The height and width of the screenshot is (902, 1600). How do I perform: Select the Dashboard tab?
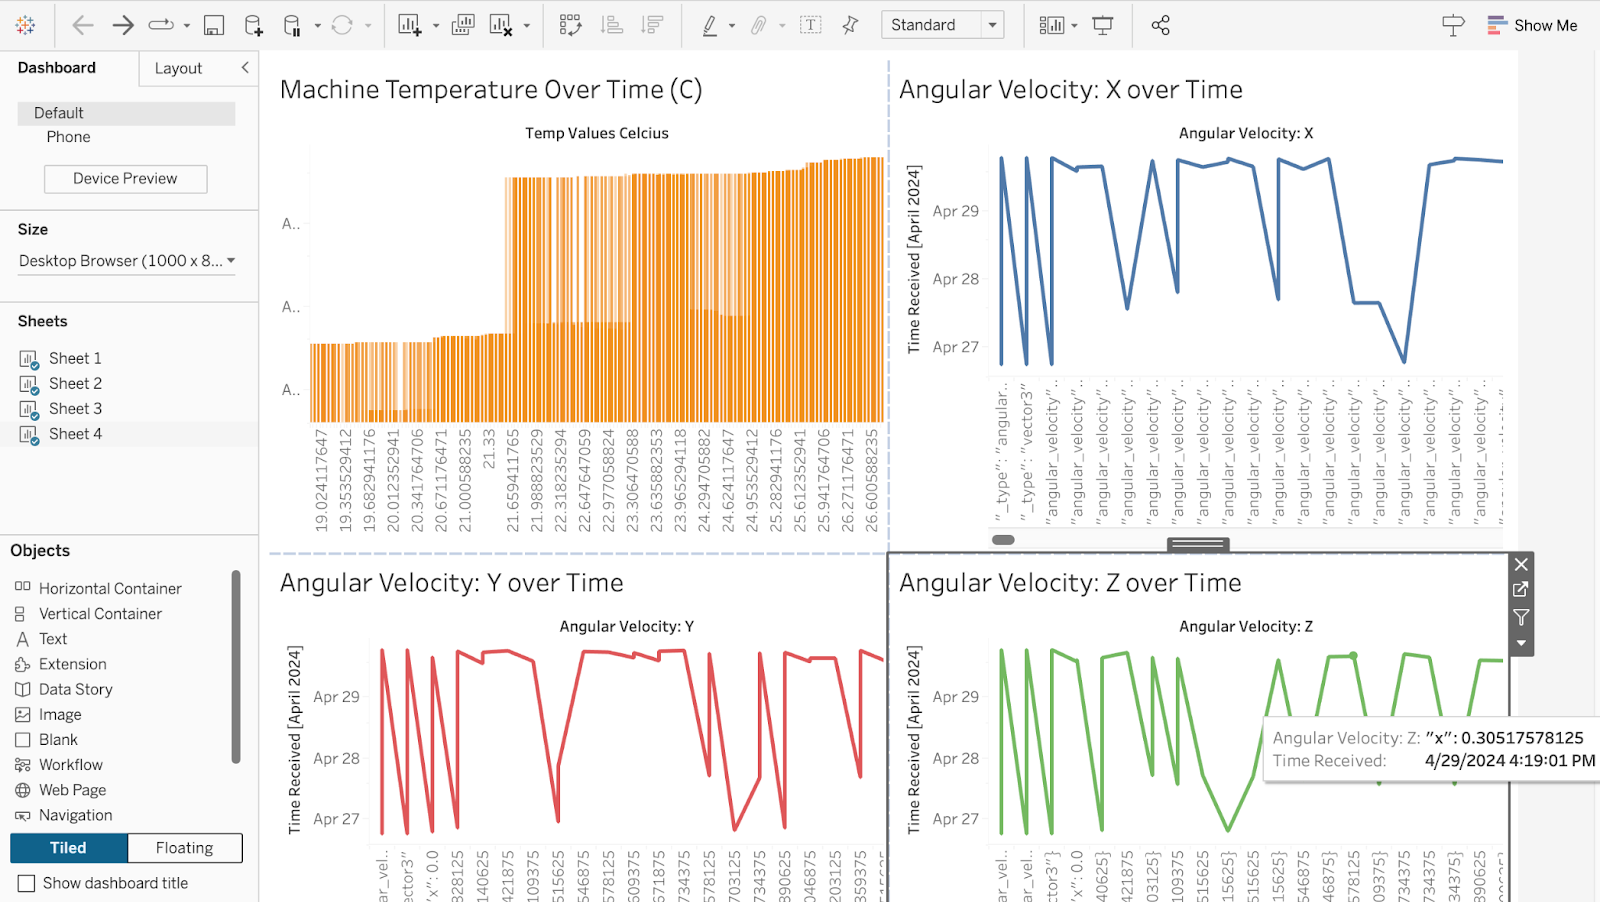point(57,68)
